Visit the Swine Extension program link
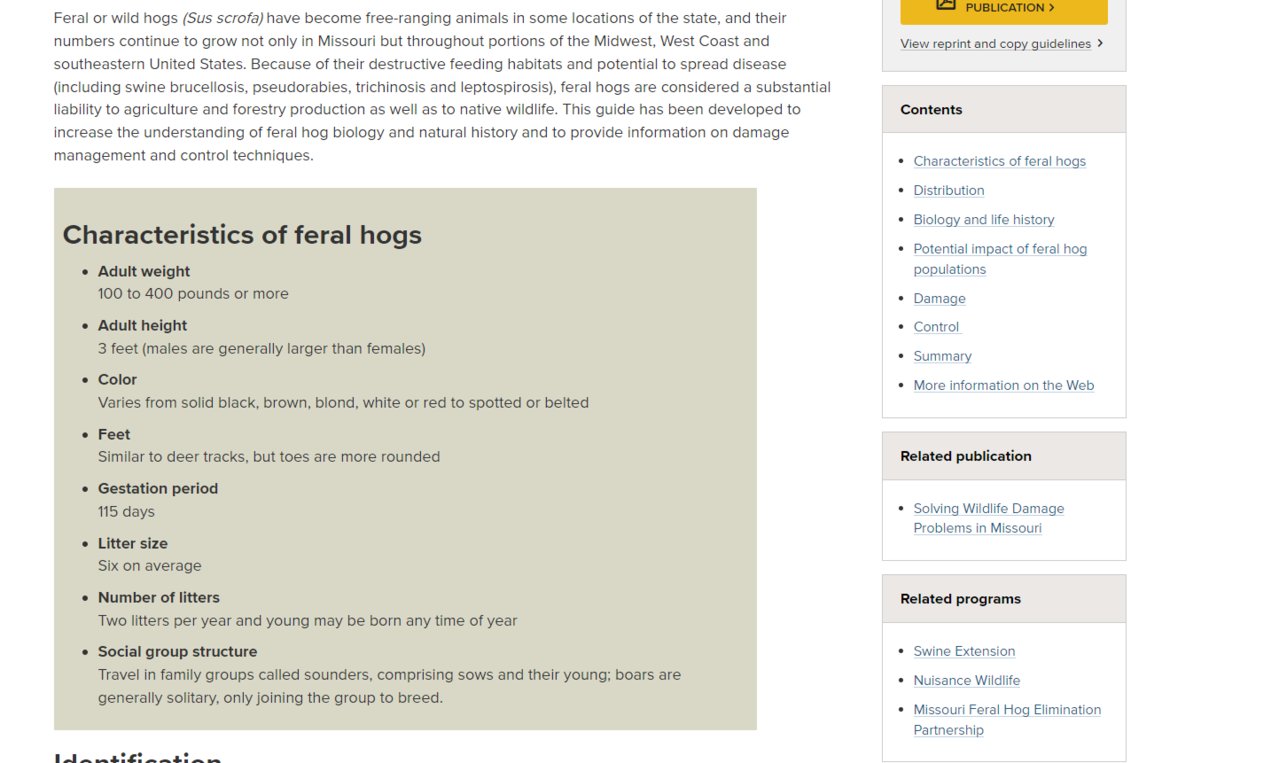Viewport: 1279px width, 763px height. [x=964, y=651]
